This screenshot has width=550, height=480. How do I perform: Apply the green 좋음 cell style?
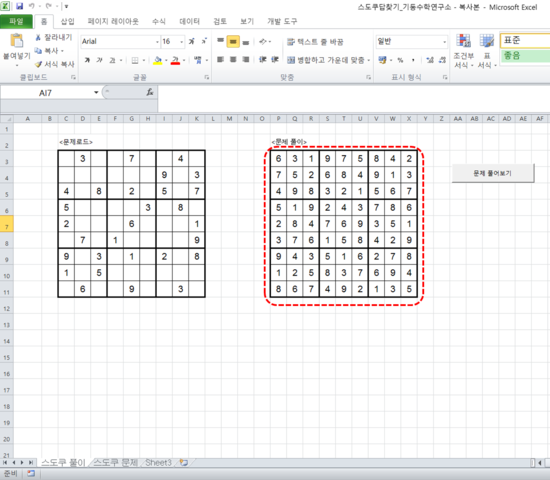pos(525,56)
